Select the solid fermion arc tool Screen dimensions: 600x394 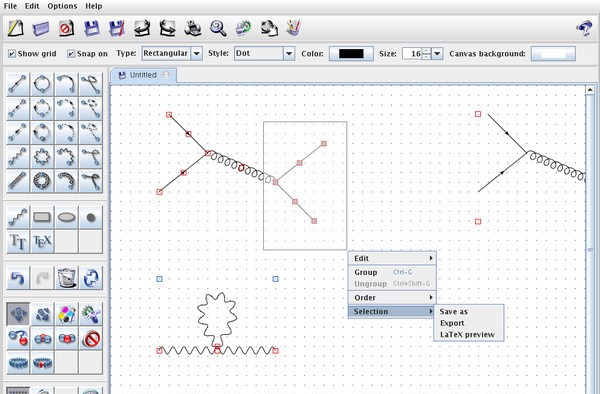coord(66,84)
